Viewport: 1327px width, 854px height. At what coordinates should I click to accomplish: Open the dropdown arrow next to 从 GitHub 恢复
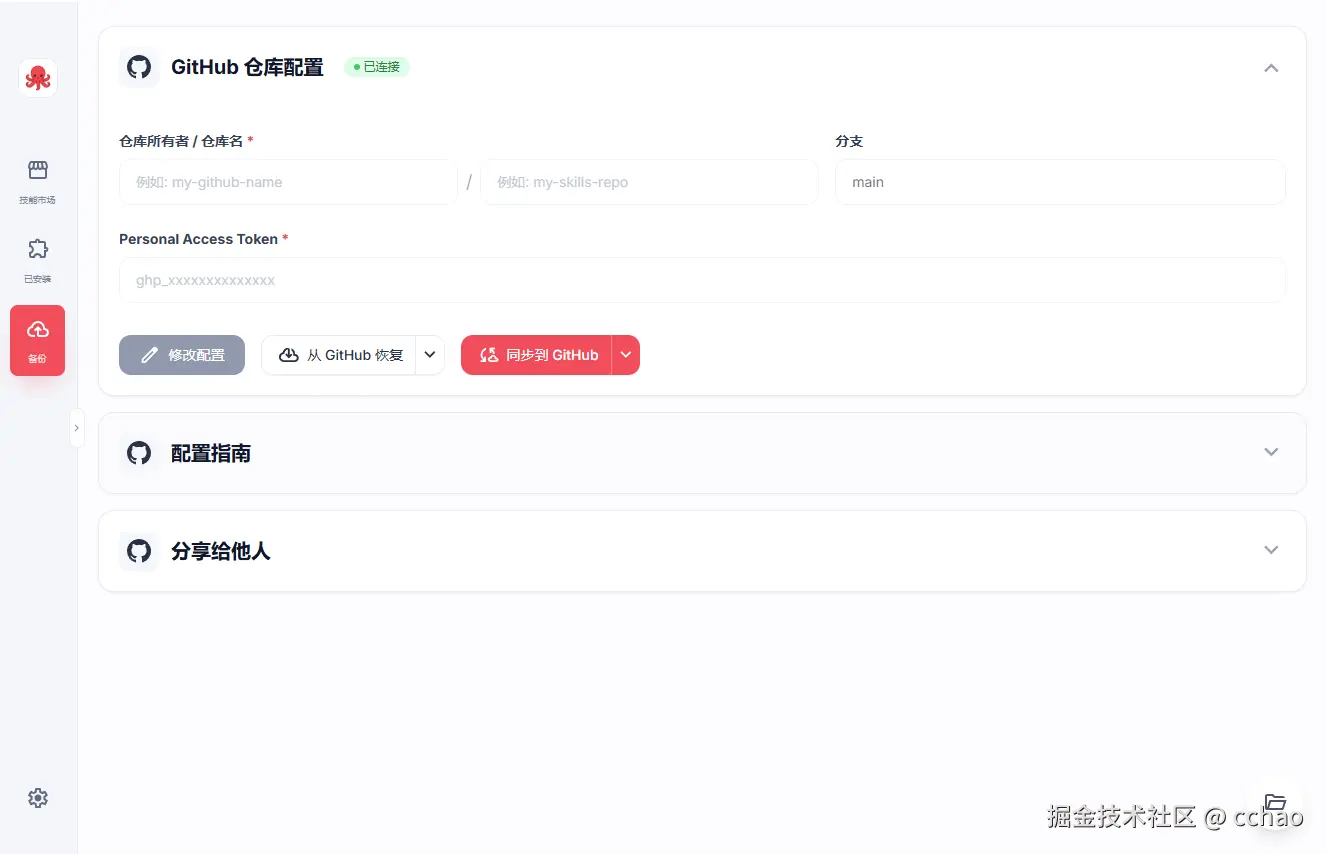(430, 355)
